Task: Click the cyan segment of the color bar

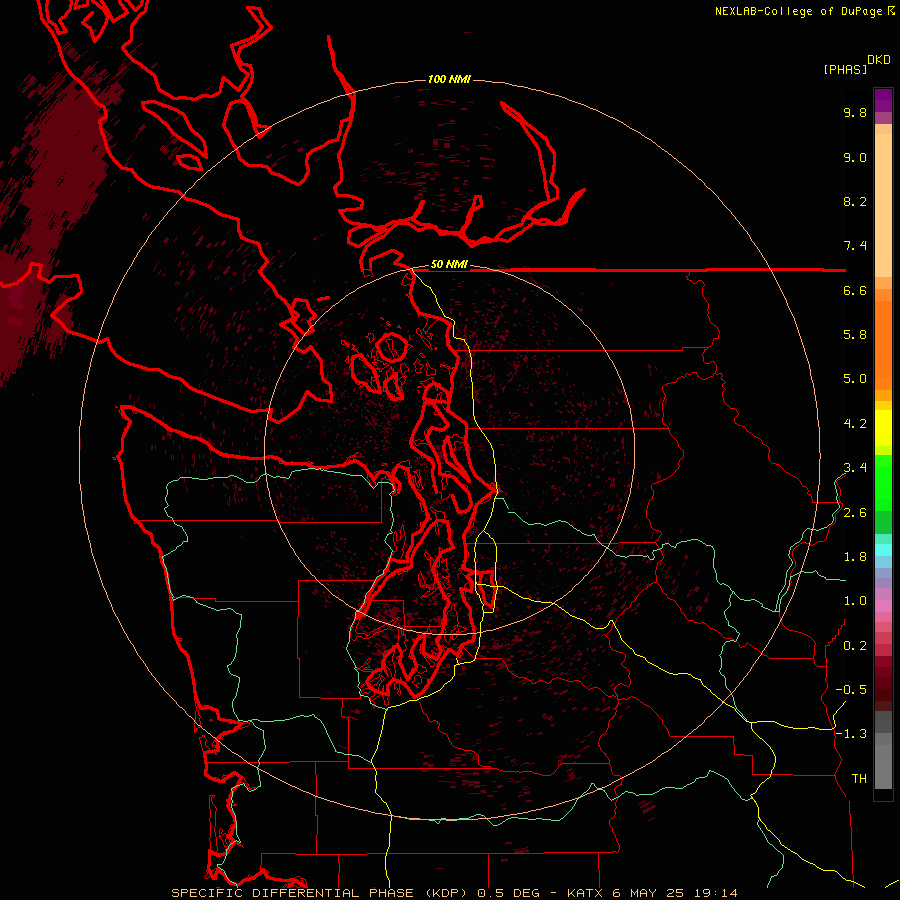Action: click(883, 550)
